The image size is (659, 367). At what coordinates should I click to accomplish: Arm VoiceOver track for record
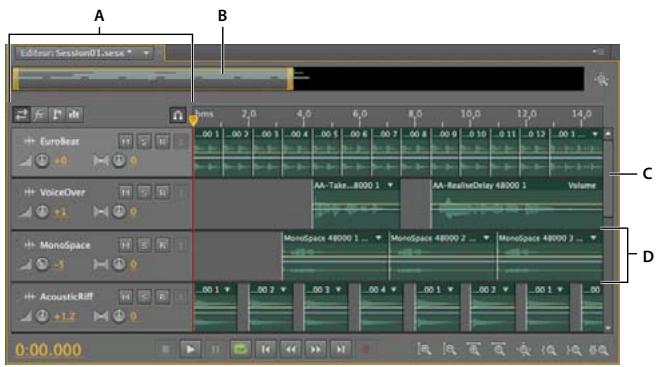click(162, 193)
